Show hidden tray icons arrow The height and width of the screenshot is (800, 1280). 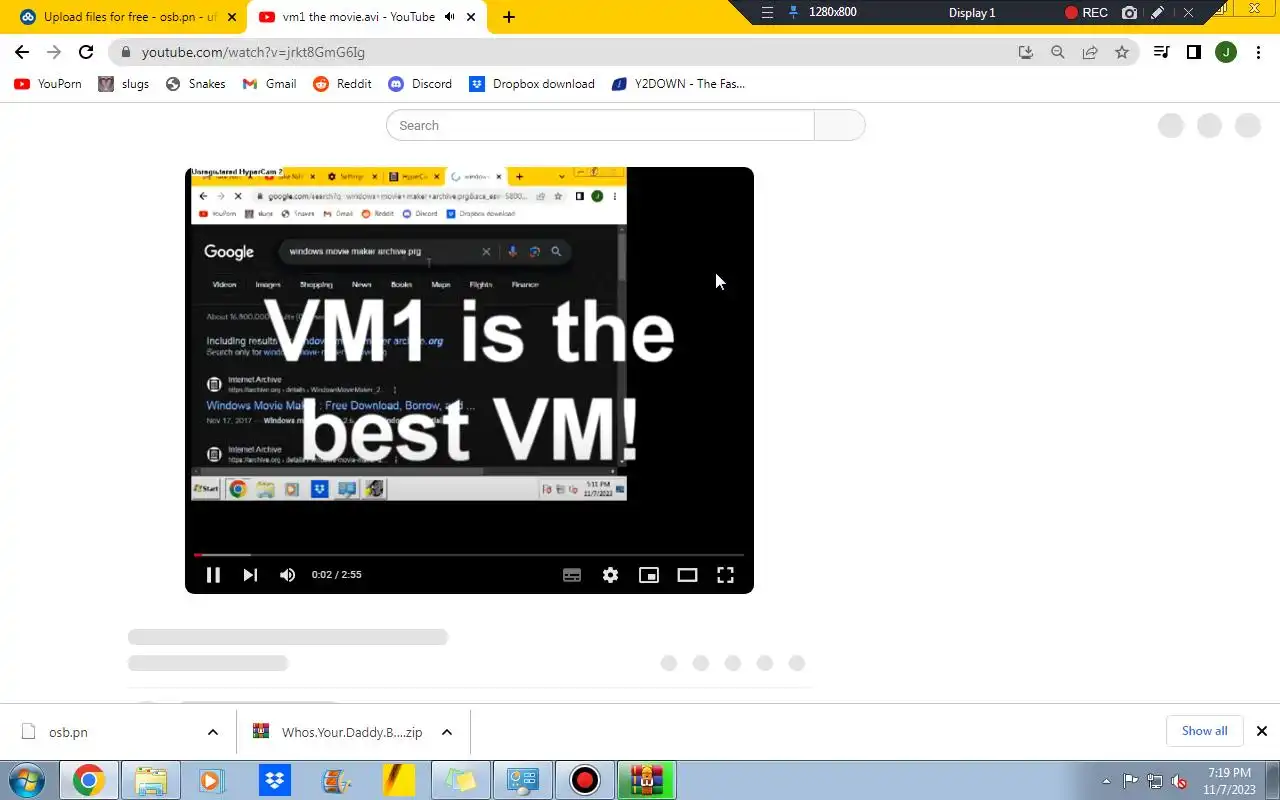[1106, 781]
